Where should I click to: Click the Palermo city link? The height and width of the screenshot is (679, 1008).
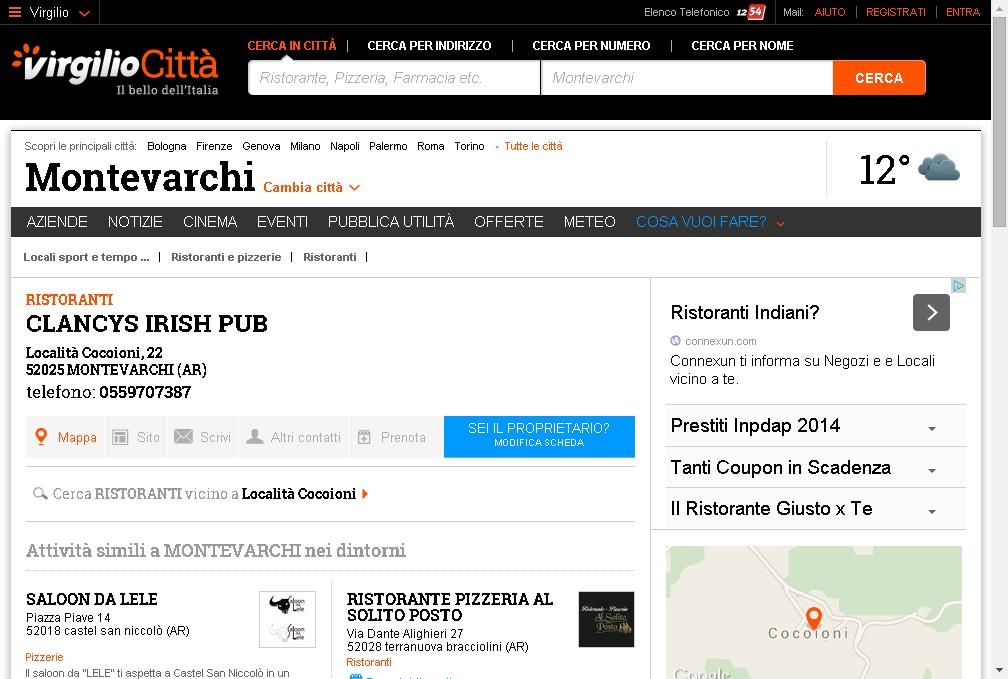[388, 146]
